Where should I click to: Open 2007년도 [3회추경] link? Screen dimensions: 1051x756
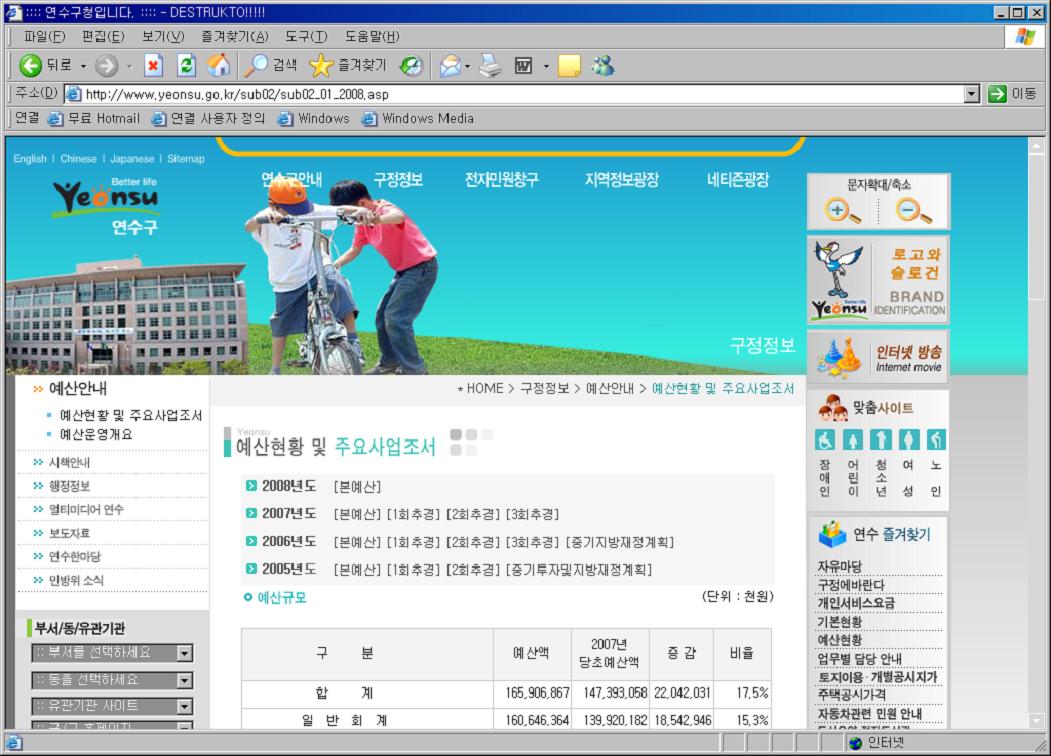pyautogui.click(x=532, y=514)
